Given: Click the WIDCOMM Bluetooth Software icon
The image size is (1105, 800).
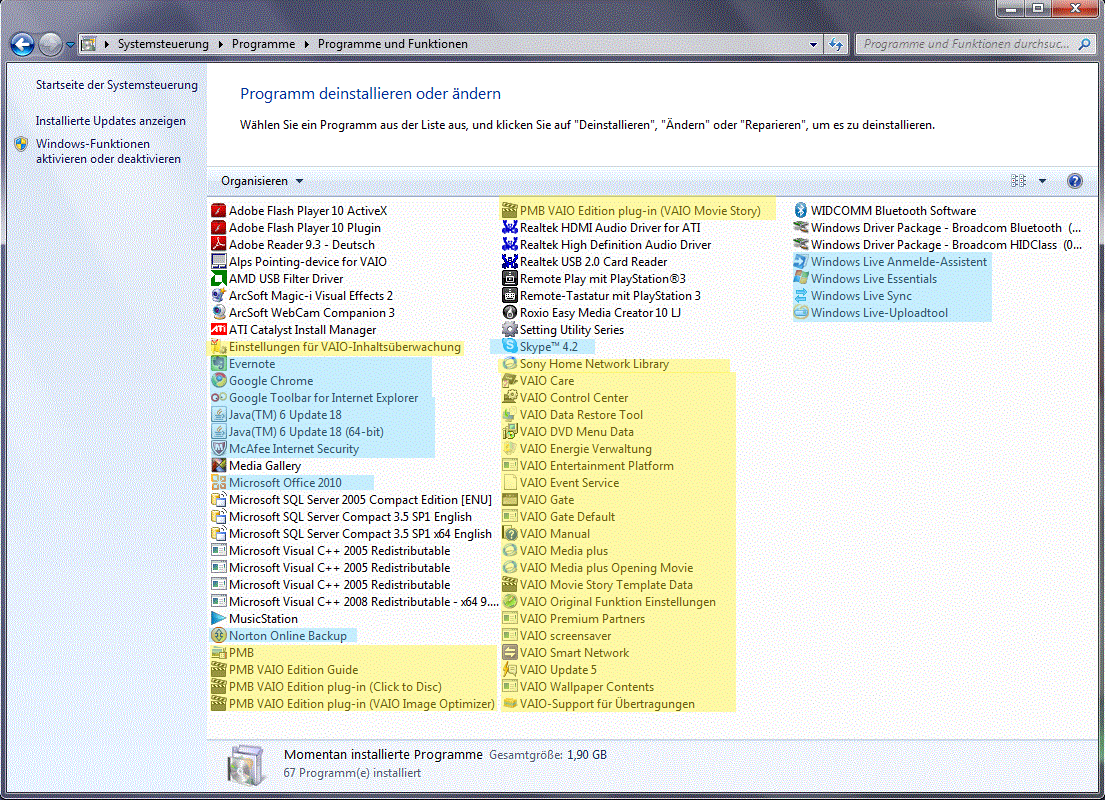Looking at the screenshot, I should coord(801,211).
